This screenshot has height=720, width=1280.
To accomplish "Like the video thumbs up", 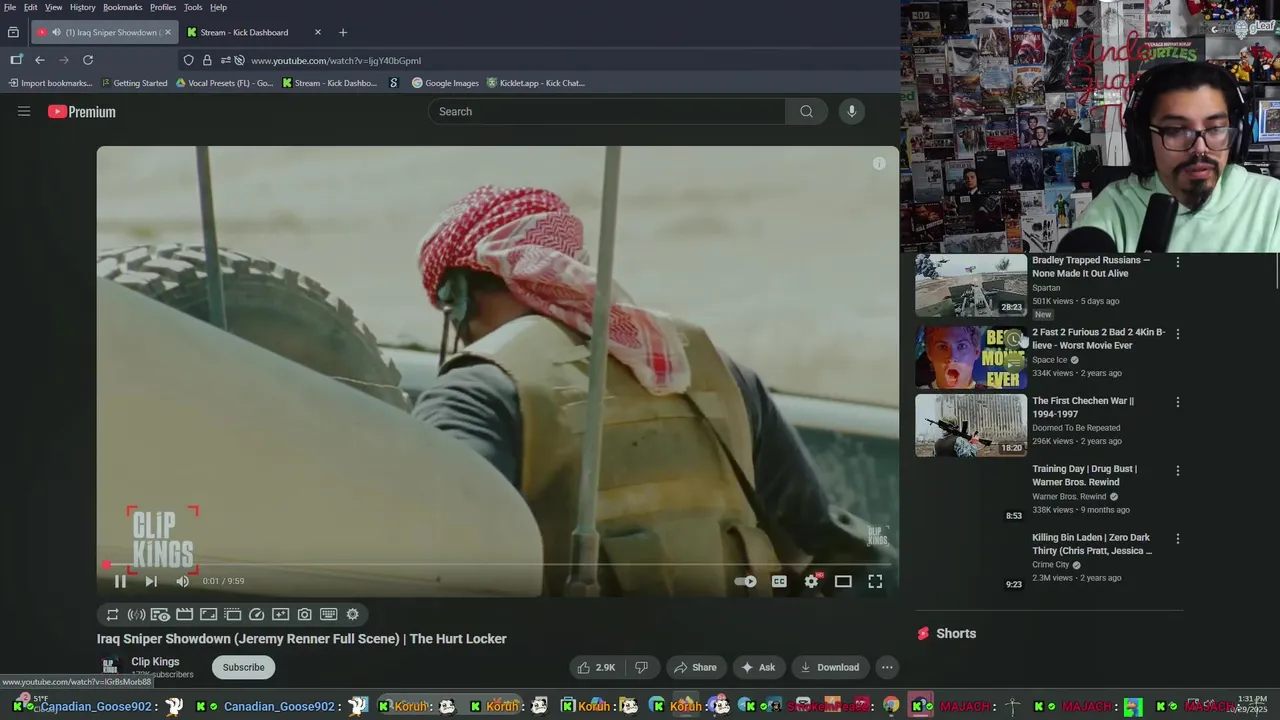I will coord(596,667).
